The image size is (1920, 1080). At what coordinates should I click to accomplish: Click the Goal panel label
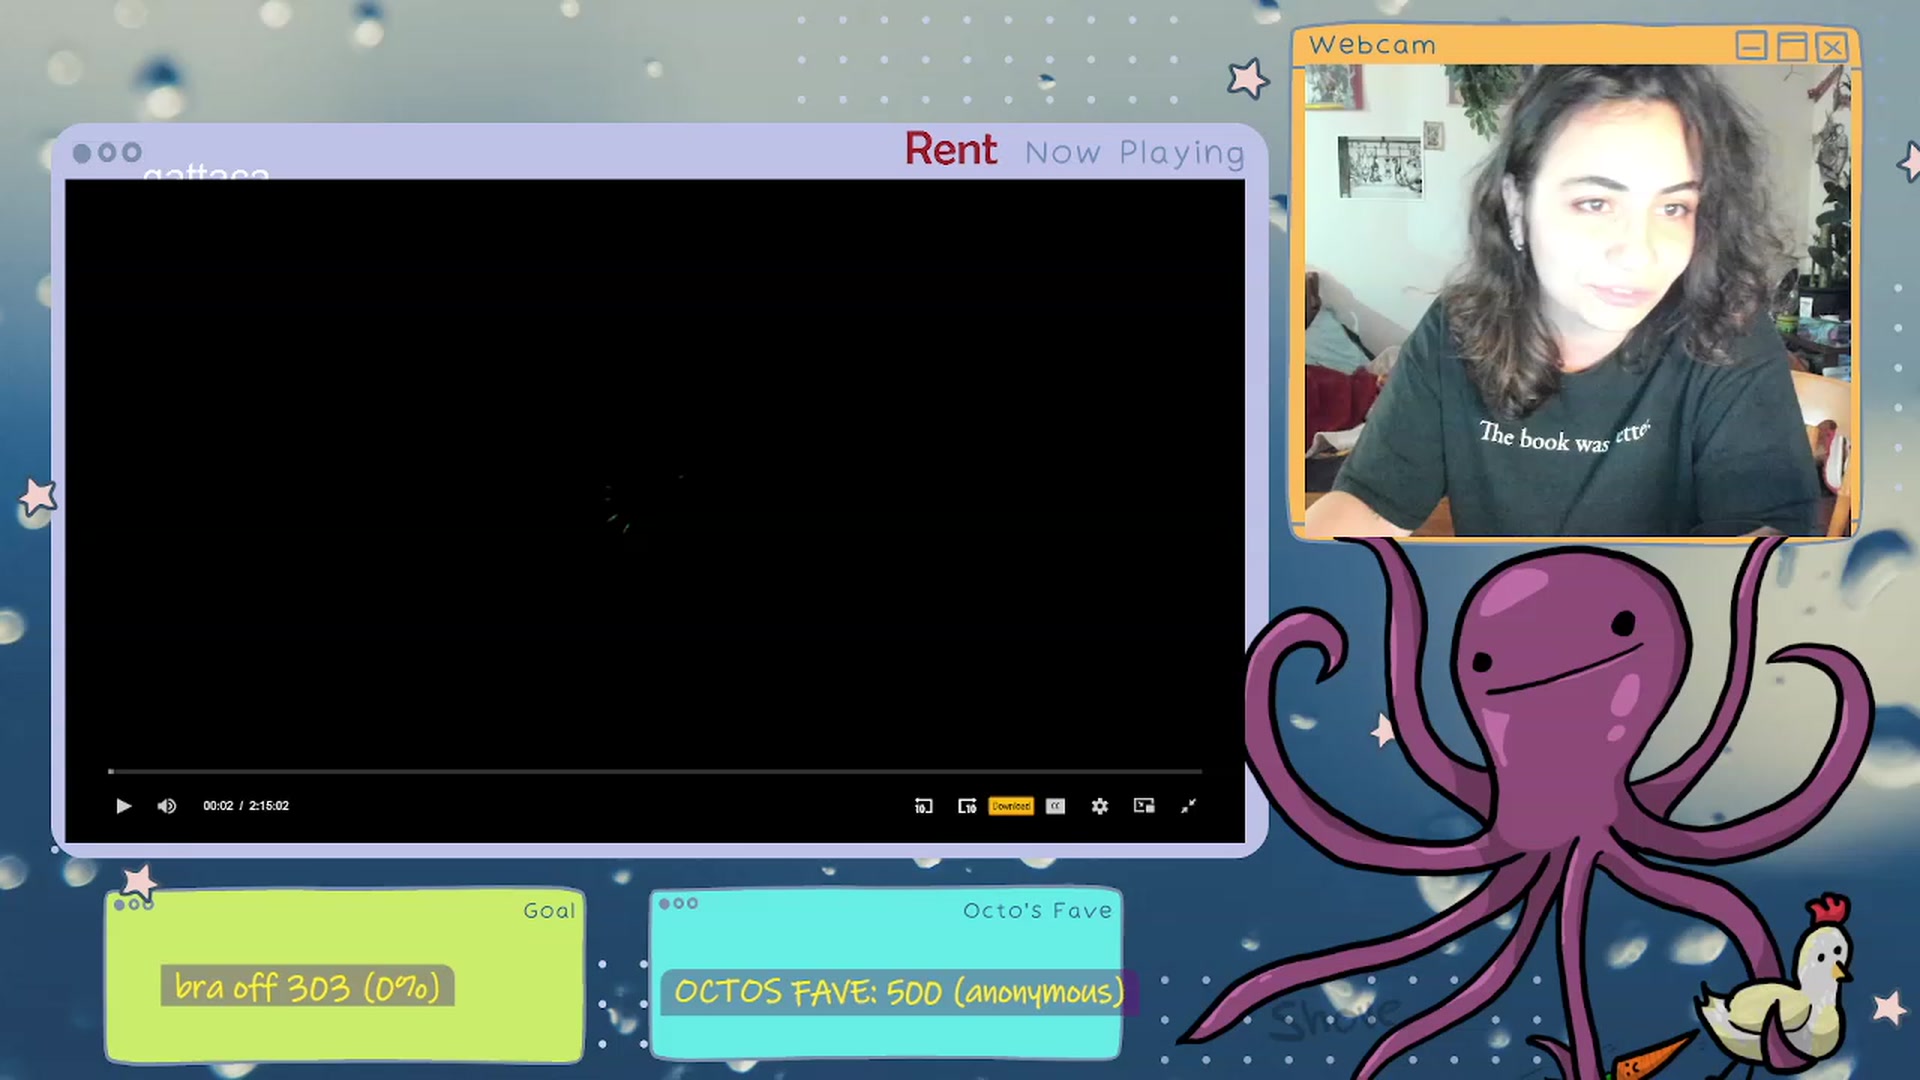coord(549,911)
